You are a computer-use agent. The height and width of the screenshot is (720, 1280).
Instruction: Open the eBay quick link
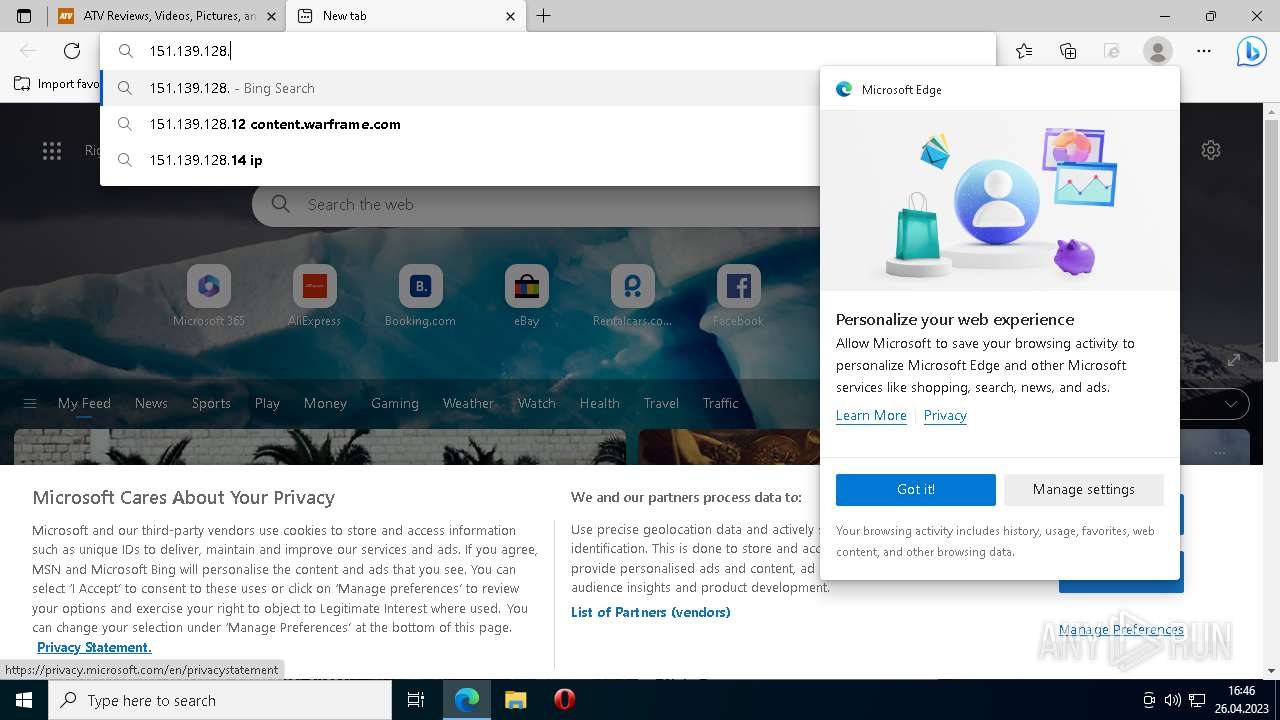pos(527,297)
